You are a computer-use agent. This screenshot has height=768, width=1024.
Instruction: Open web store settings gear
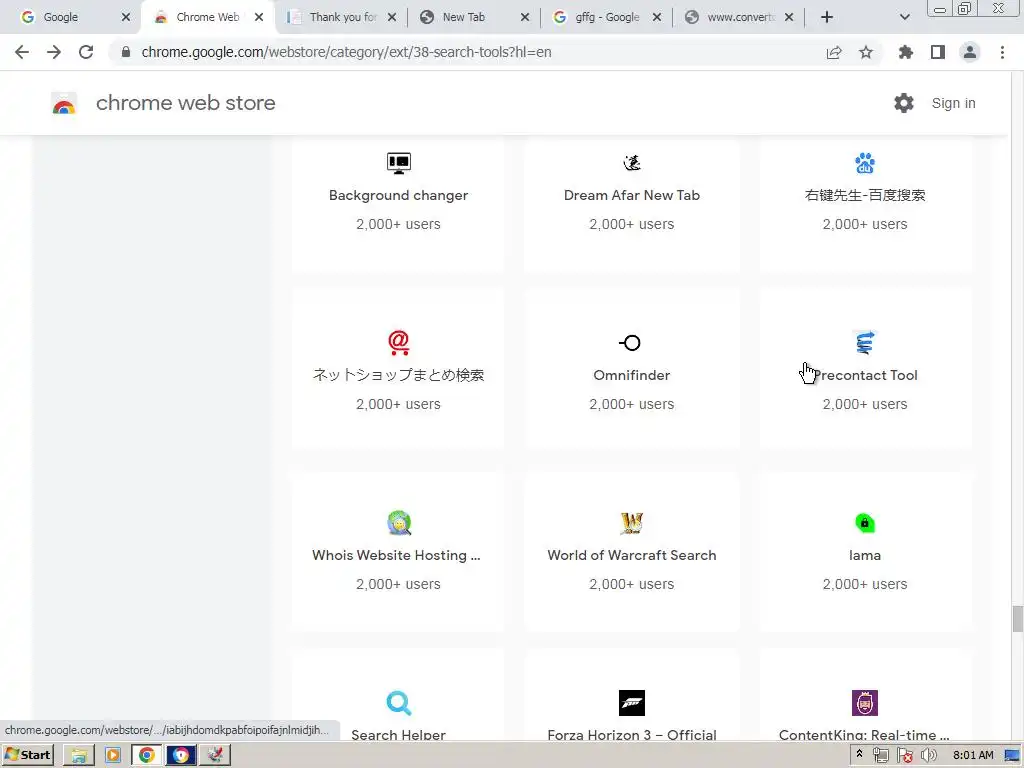click(904, 103)
